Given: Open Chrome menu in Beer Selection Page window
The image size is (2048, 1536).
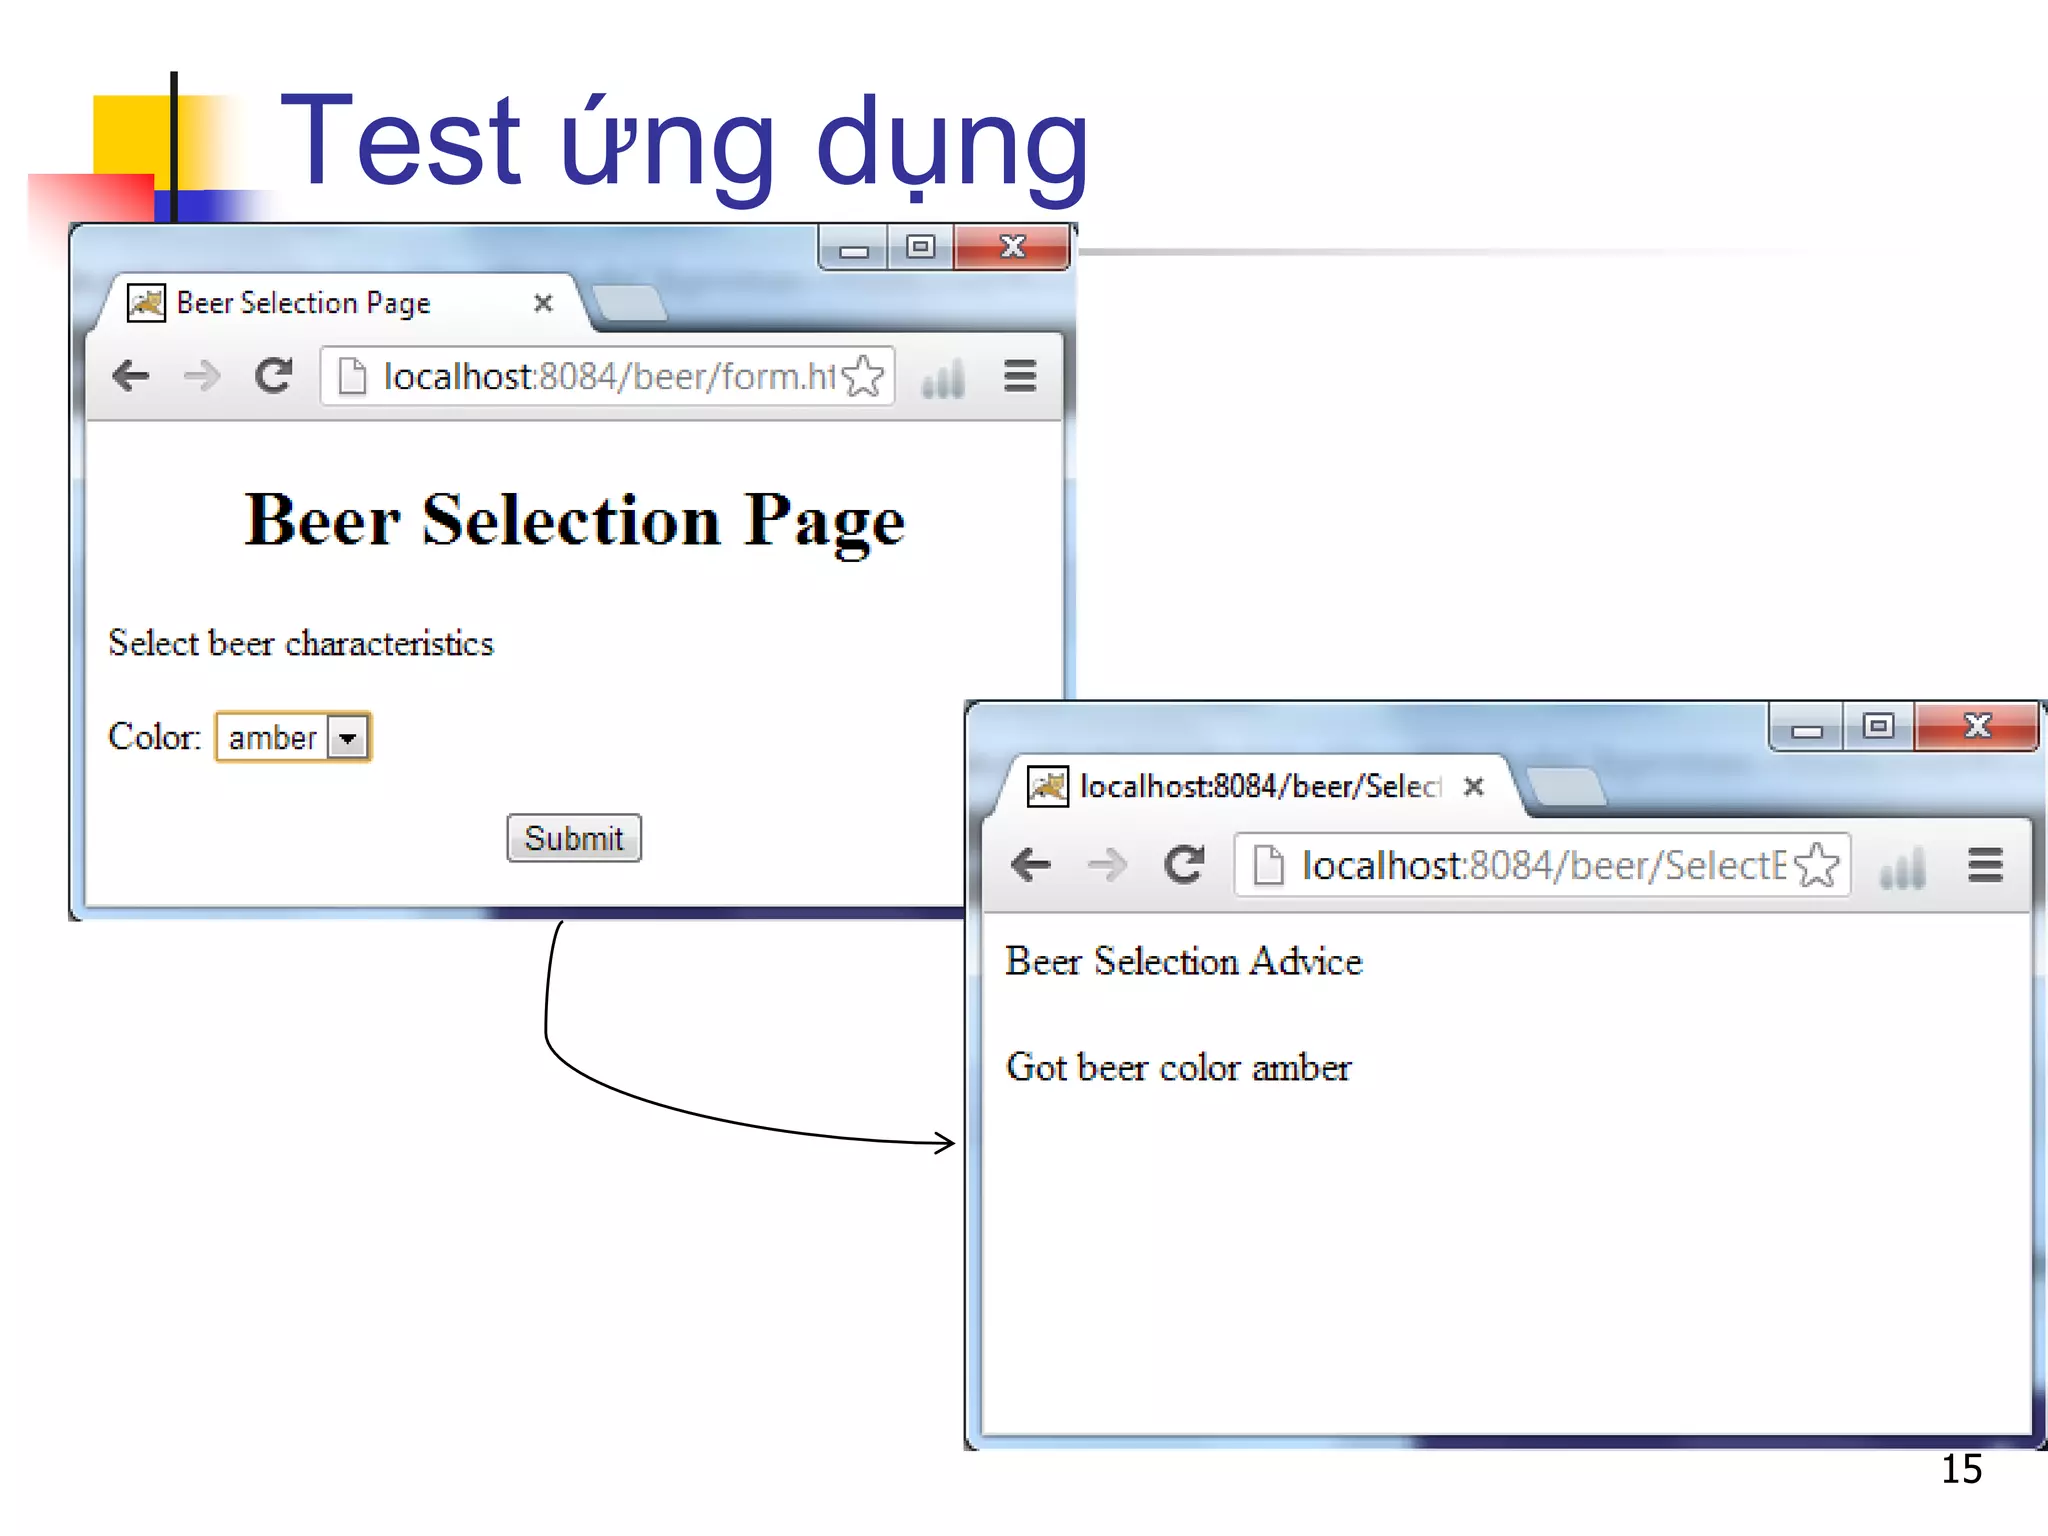Looking at the screenshot, I should 1020,376.
